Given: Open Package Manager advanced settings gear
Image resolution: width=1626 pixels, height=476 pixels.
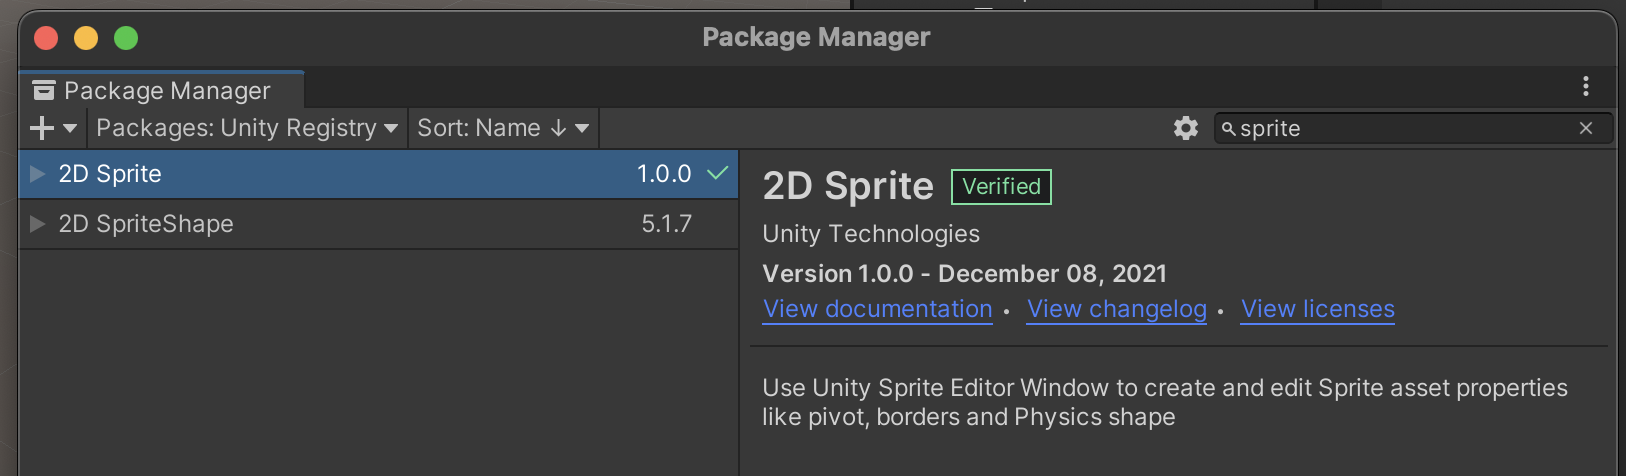Looking at the screenshot, I should coord(1186,128).
